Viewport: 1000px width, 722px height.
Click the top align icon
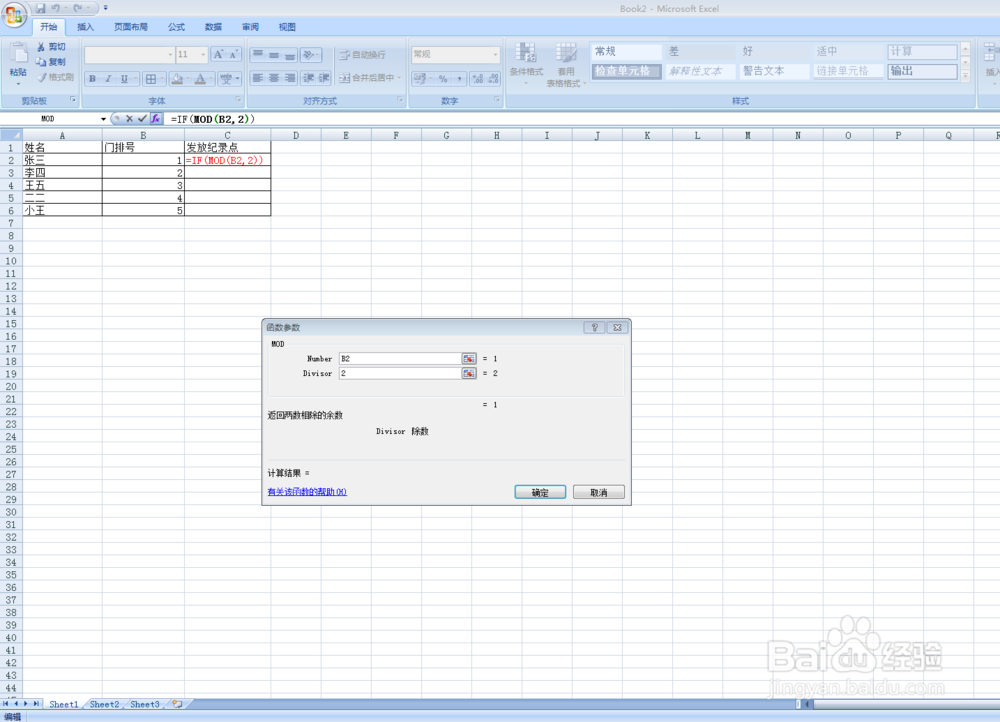(258, 55)
